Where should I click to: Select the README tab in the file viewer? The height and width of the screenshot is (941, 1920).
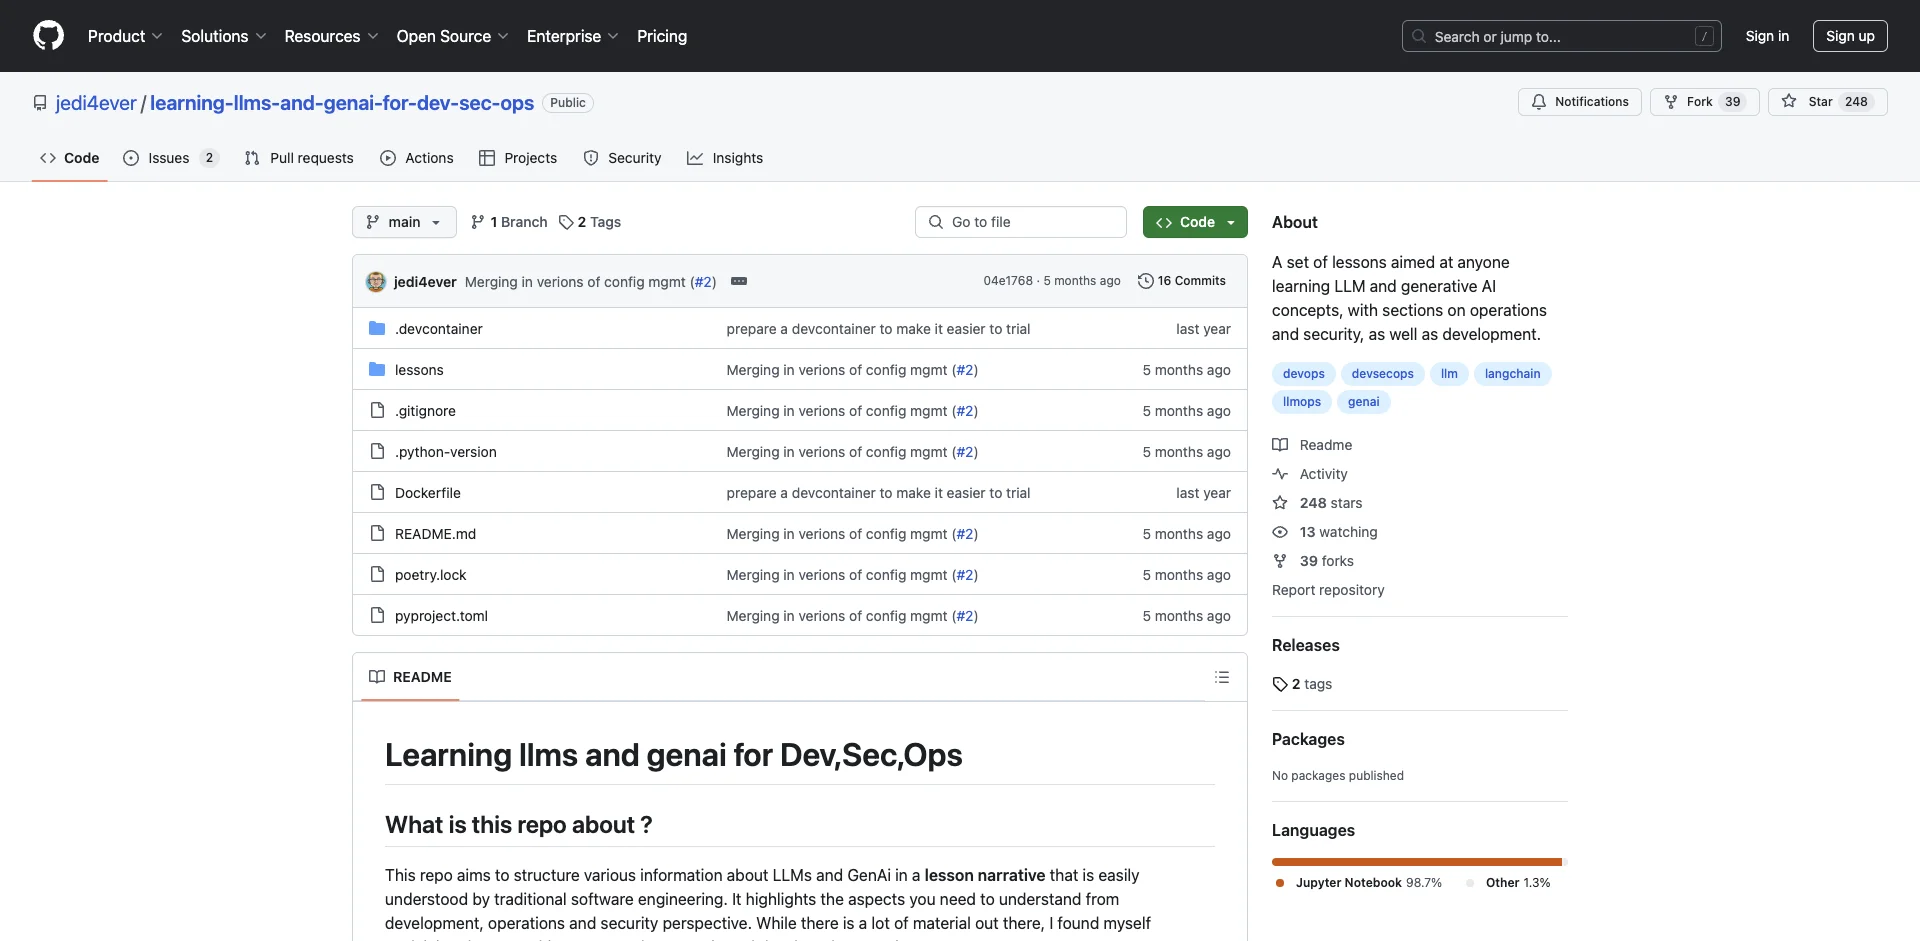[x=410, y=677]
